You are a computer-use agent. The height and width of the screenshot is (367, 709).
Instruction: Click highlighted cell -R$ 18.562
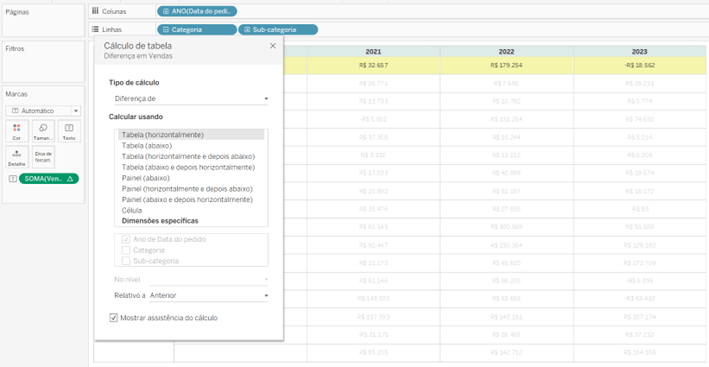click(x=640, y=66)
